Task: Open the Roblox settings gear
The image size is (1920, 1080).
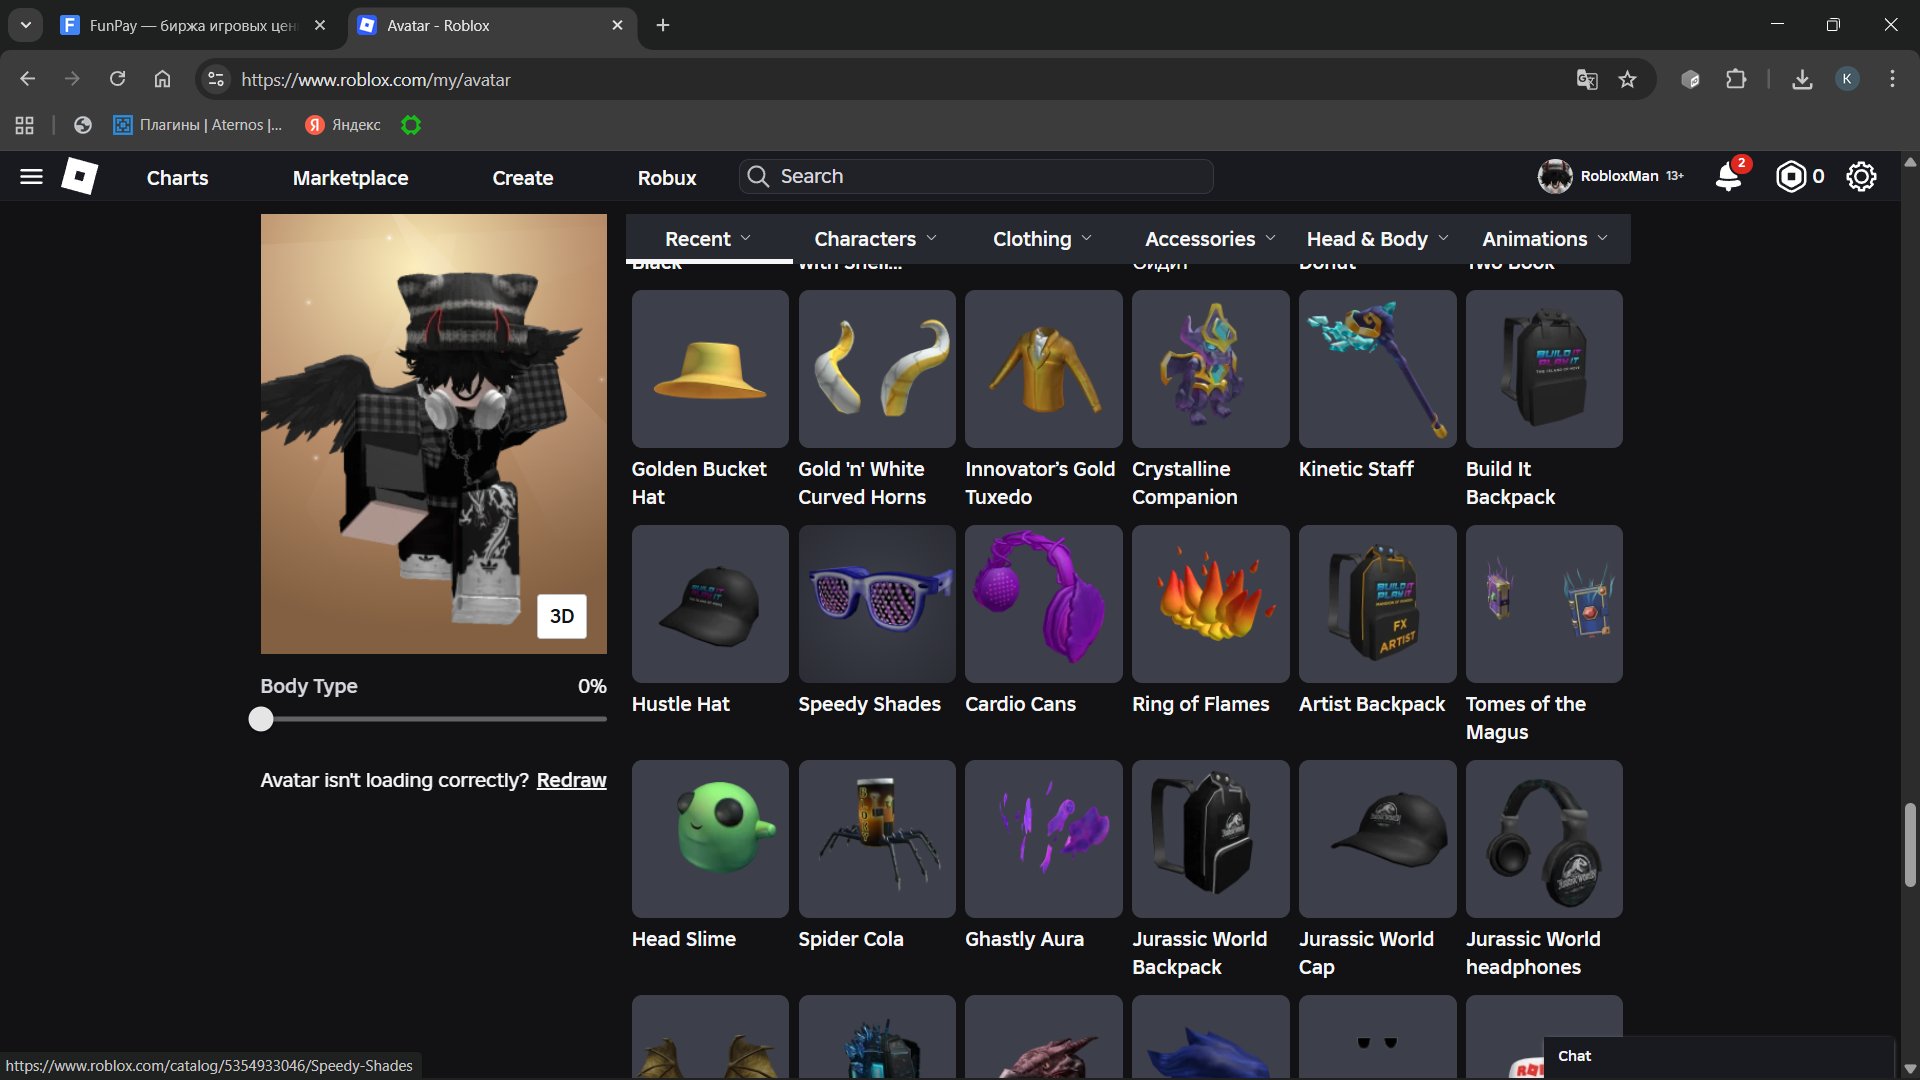Action: coord(1861,177)
